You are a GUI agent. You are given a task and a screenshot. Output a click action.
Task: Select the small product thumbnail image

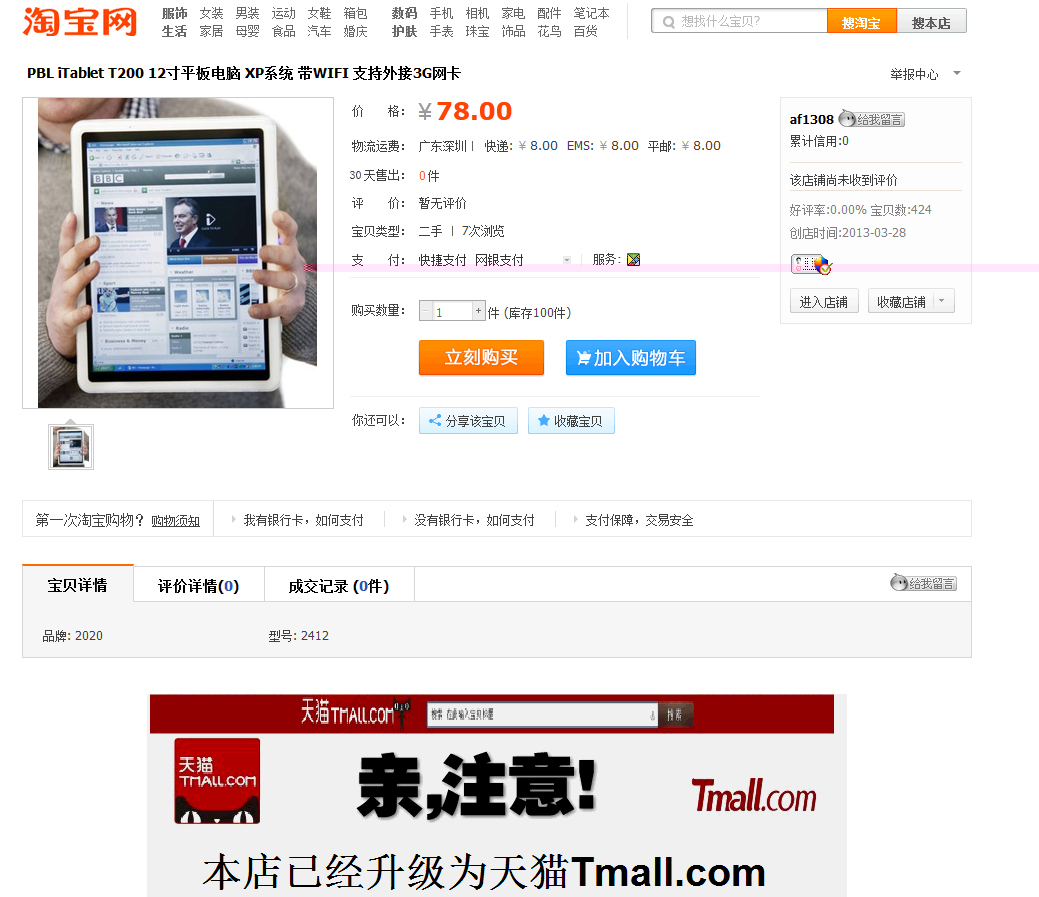pyautogui.click(x=71, y=447)
